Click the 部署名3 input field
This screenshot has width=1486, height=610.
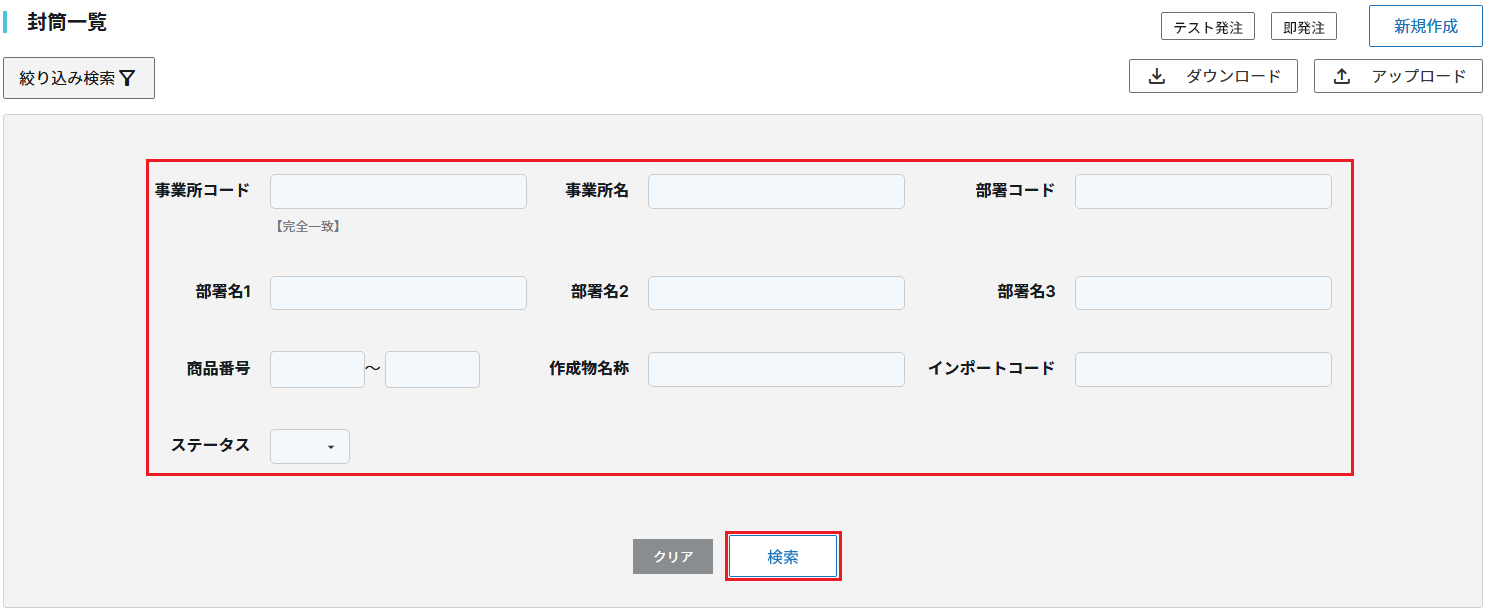pyautogui.click(x=1203, y=293)
